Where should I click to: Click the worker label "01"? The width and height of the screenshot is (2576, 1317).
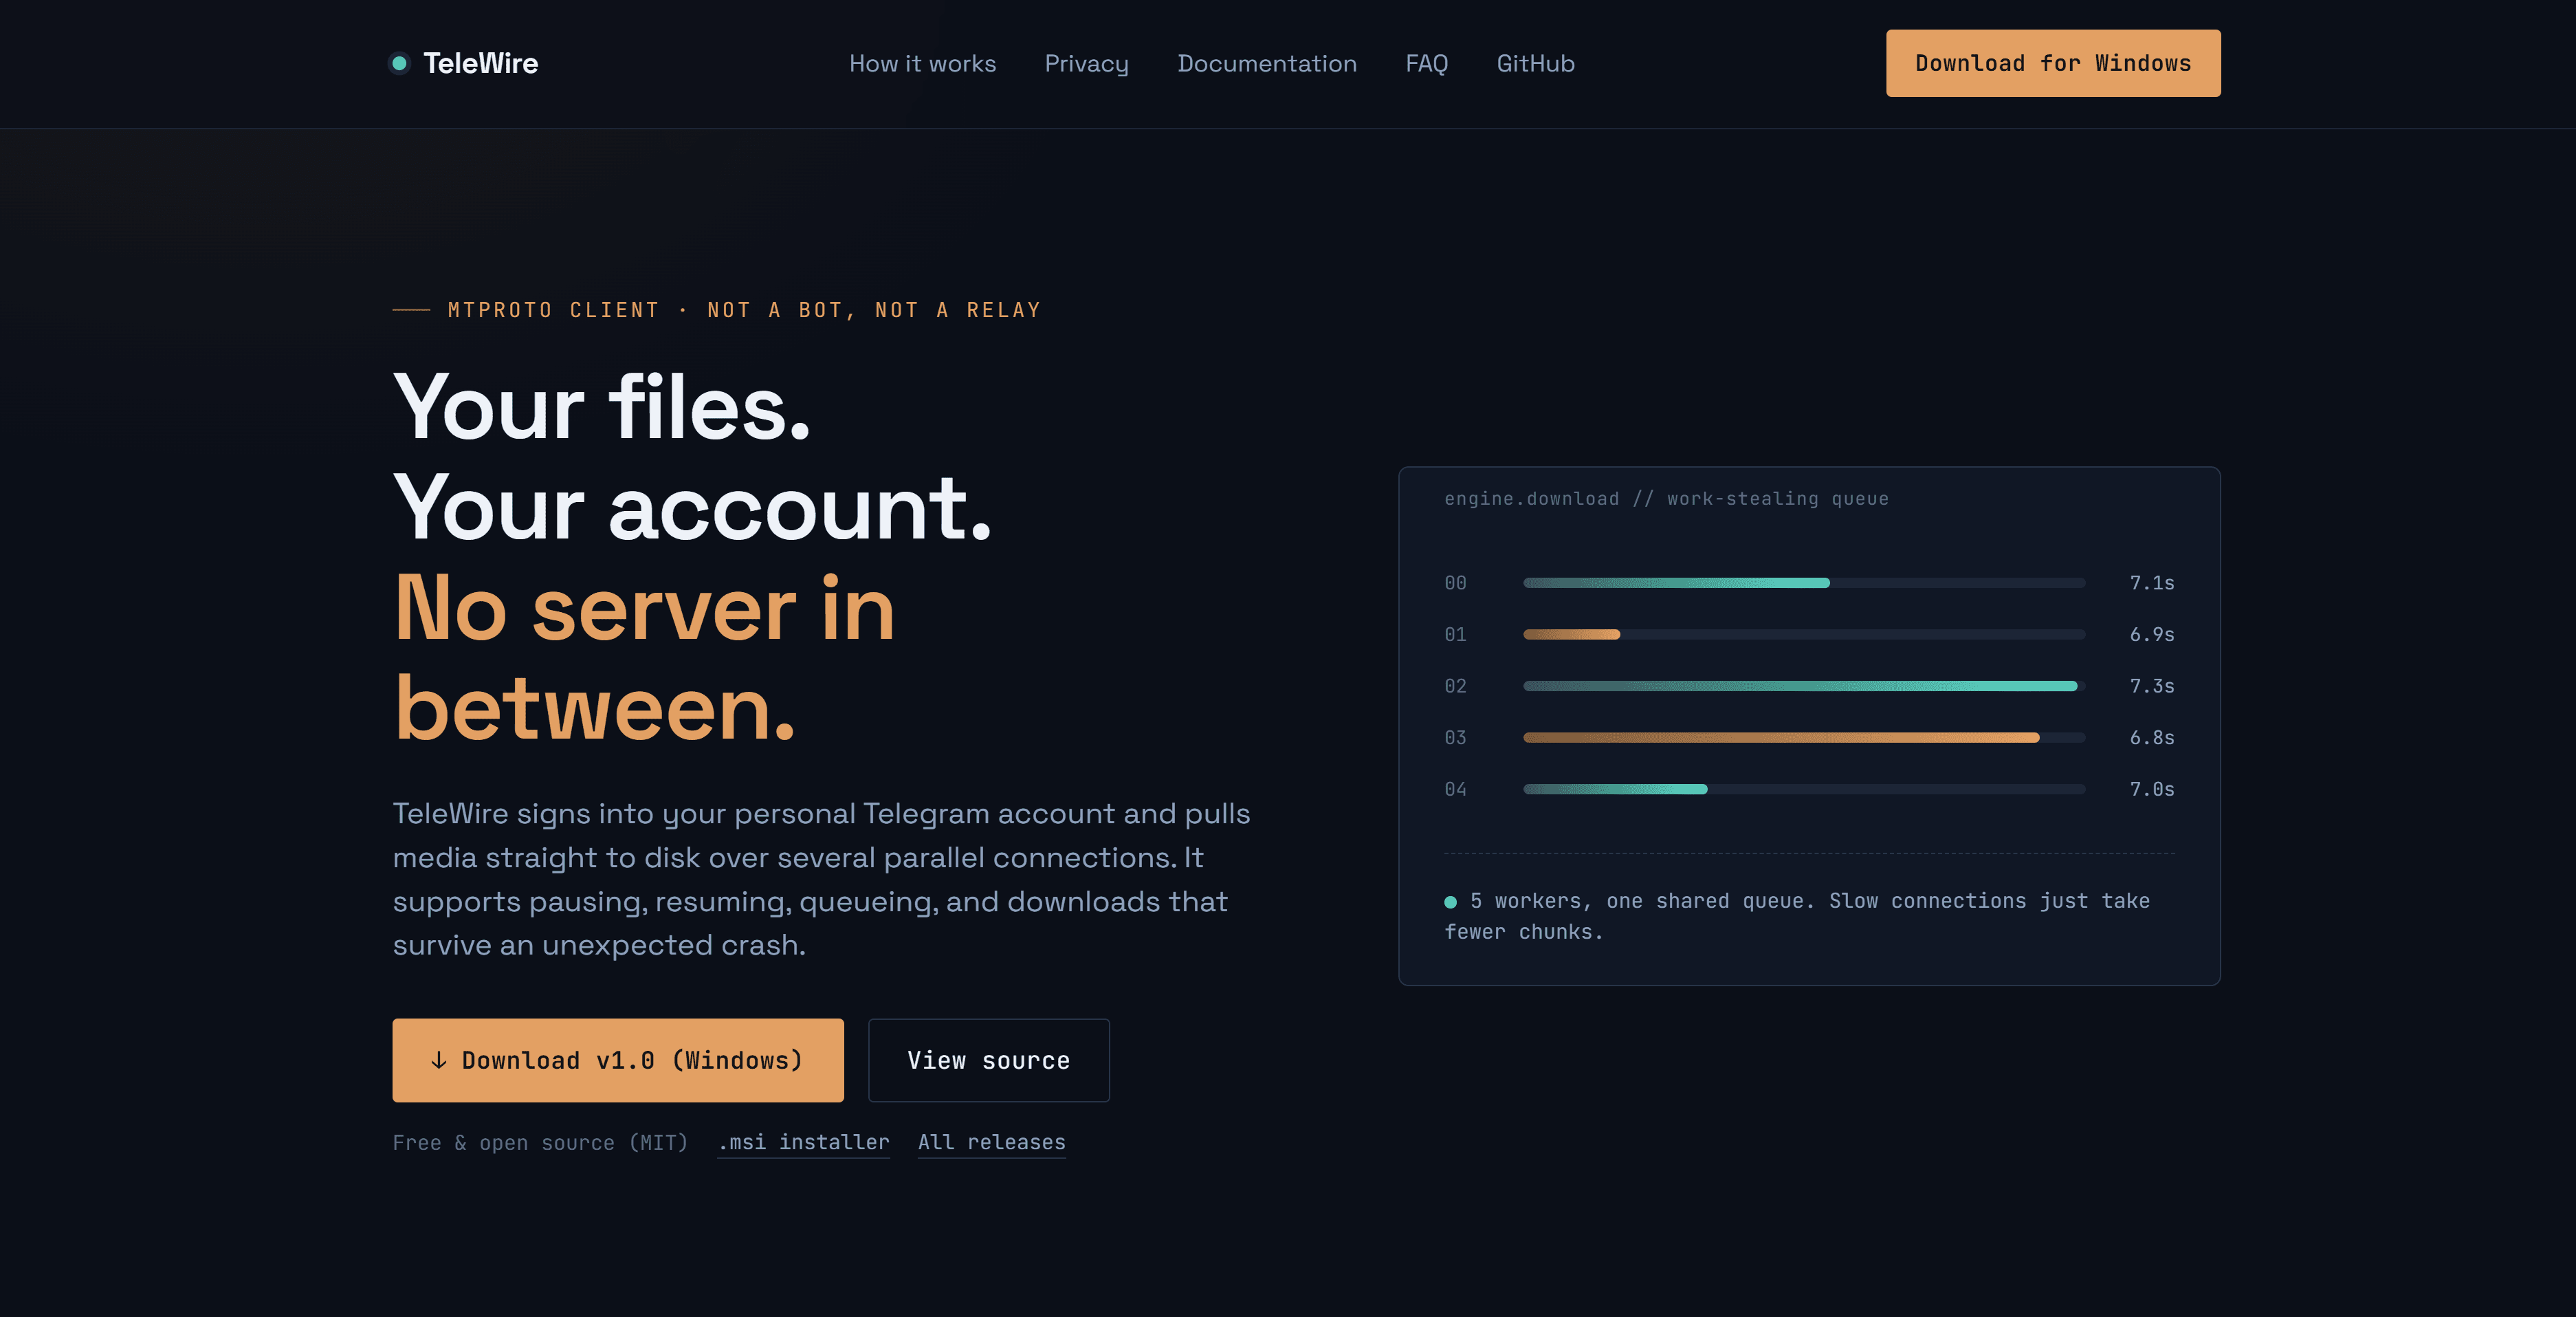coord(1455,634)
